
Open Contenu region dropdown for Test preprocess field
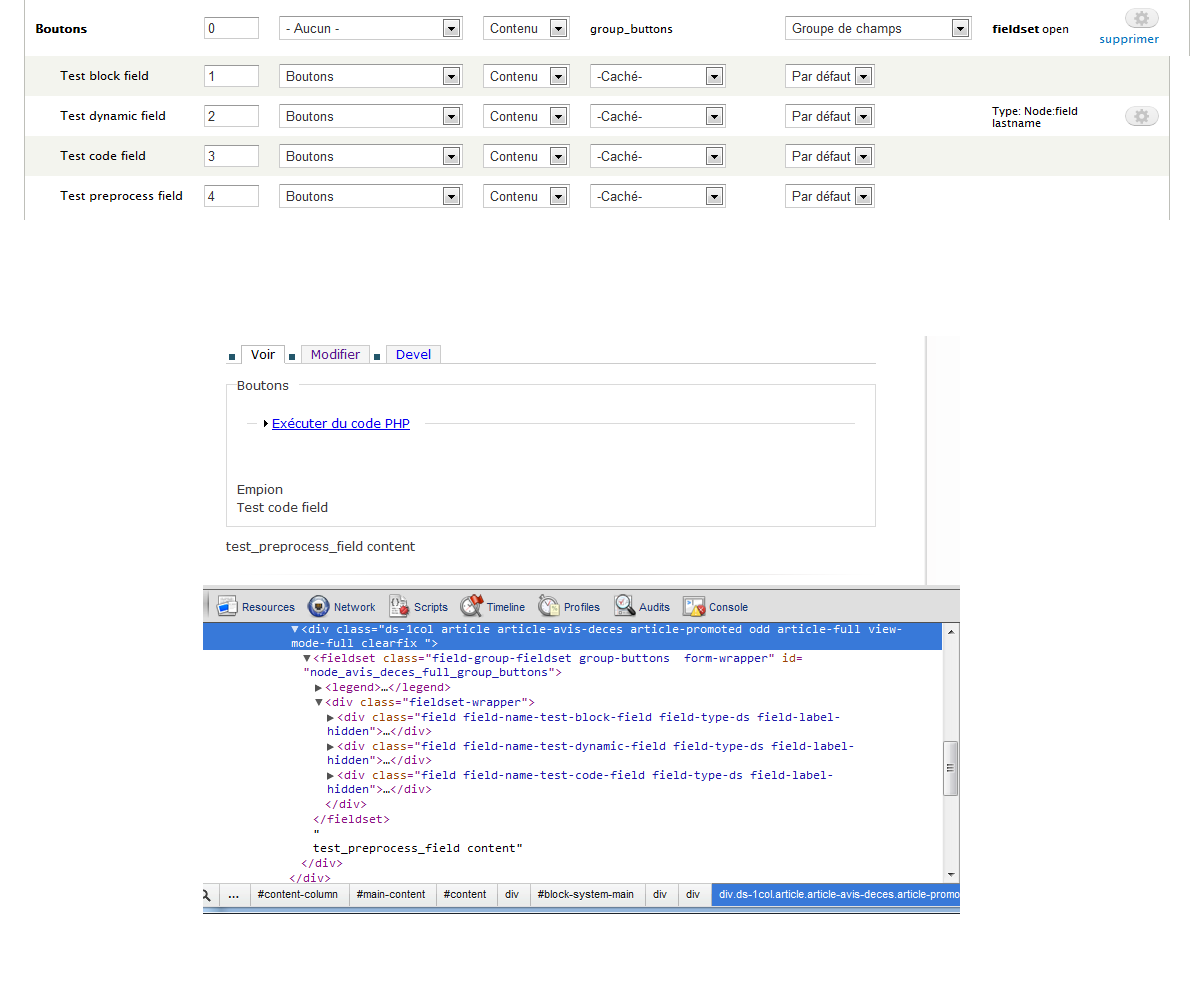point(526,196)
